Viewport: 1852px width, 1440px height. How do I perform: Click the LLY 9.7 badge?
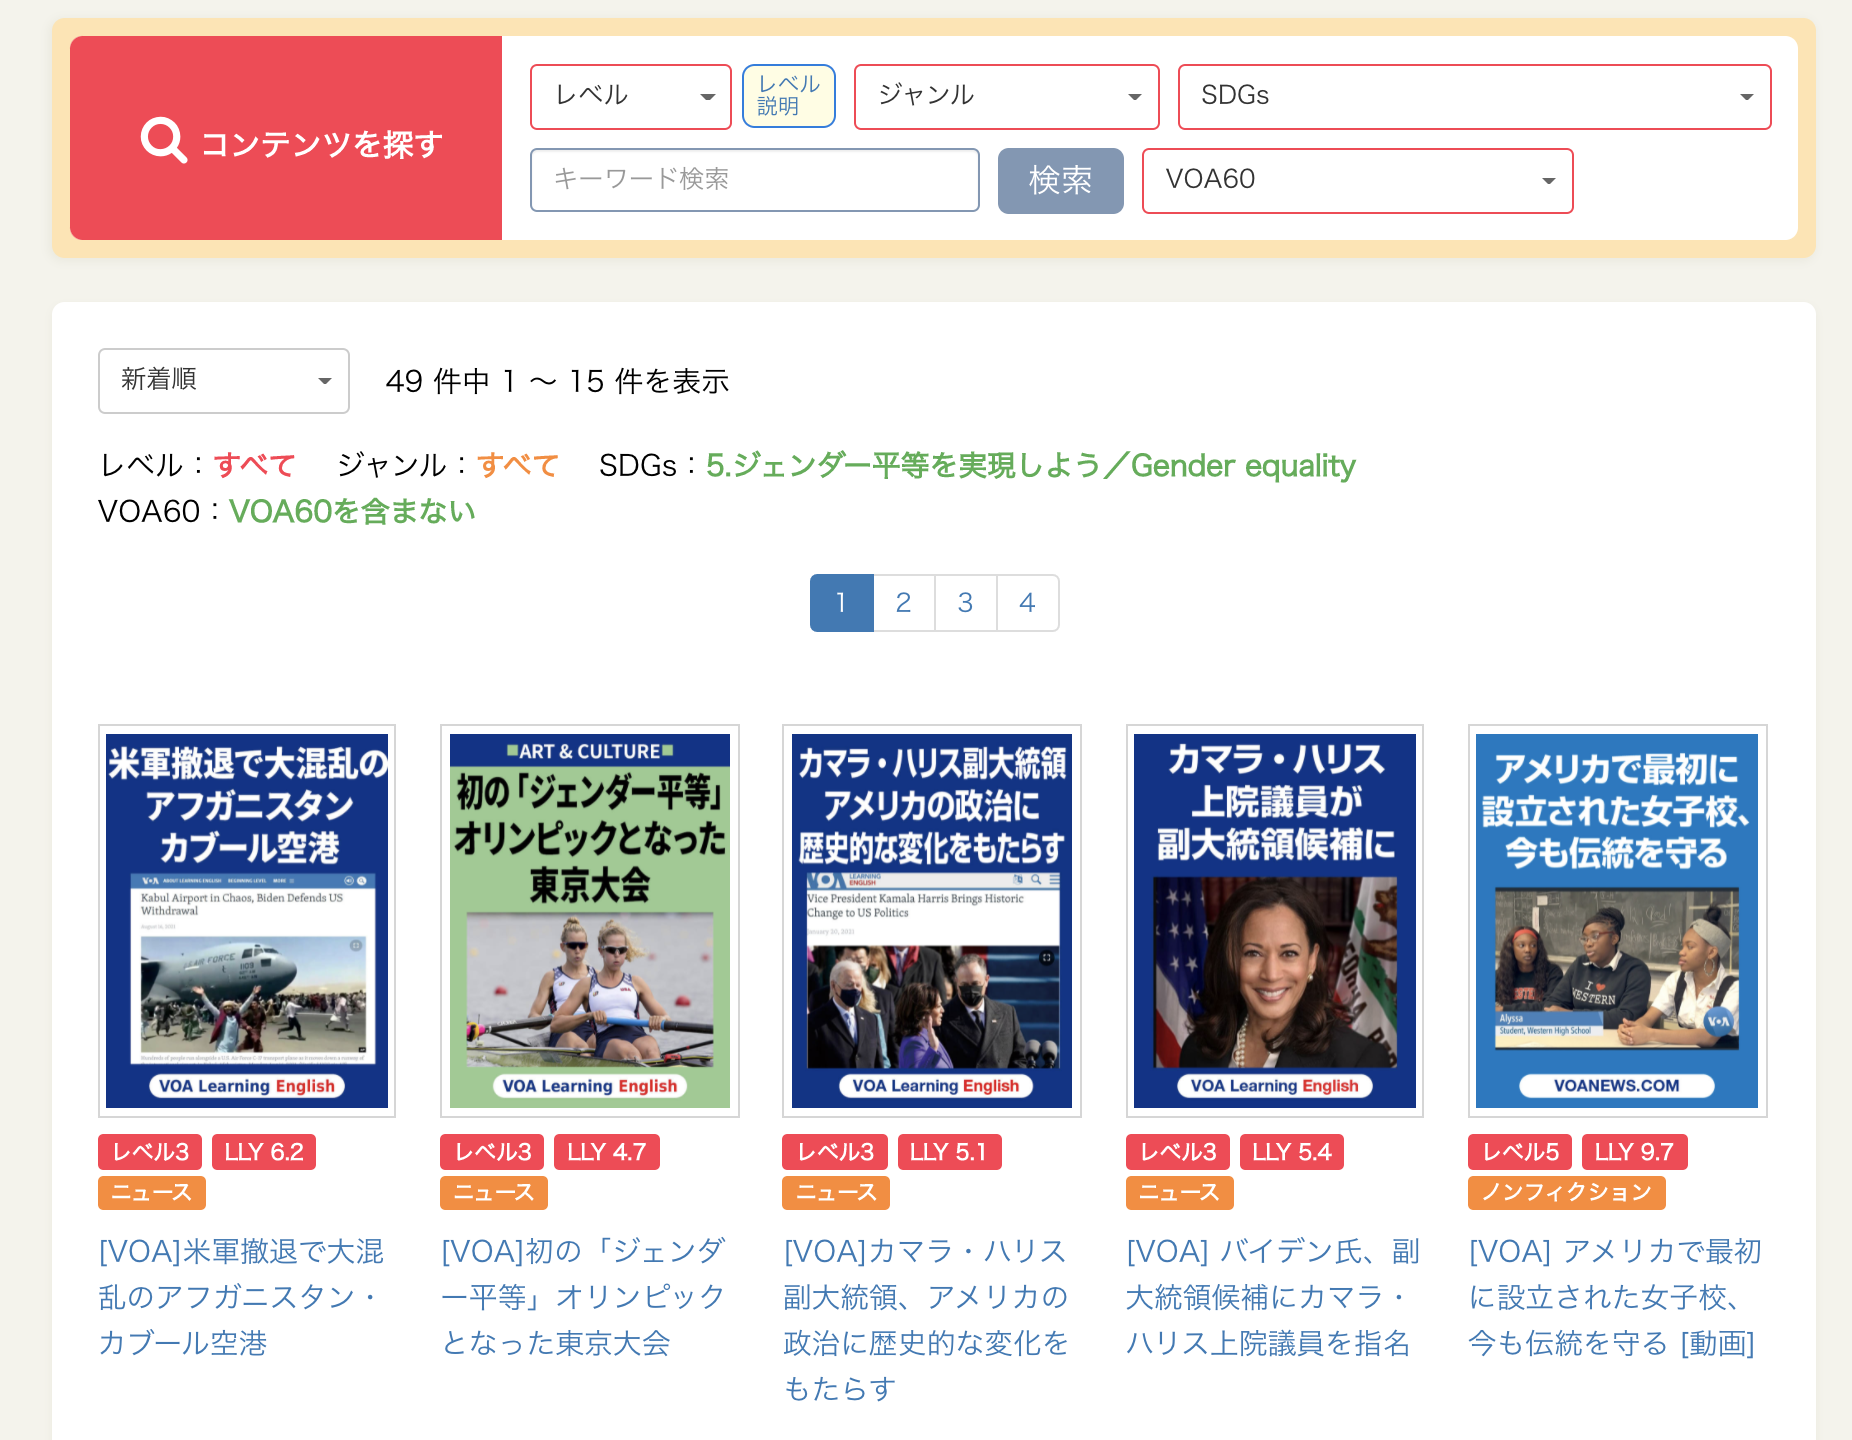(x=1635, y=1152)
